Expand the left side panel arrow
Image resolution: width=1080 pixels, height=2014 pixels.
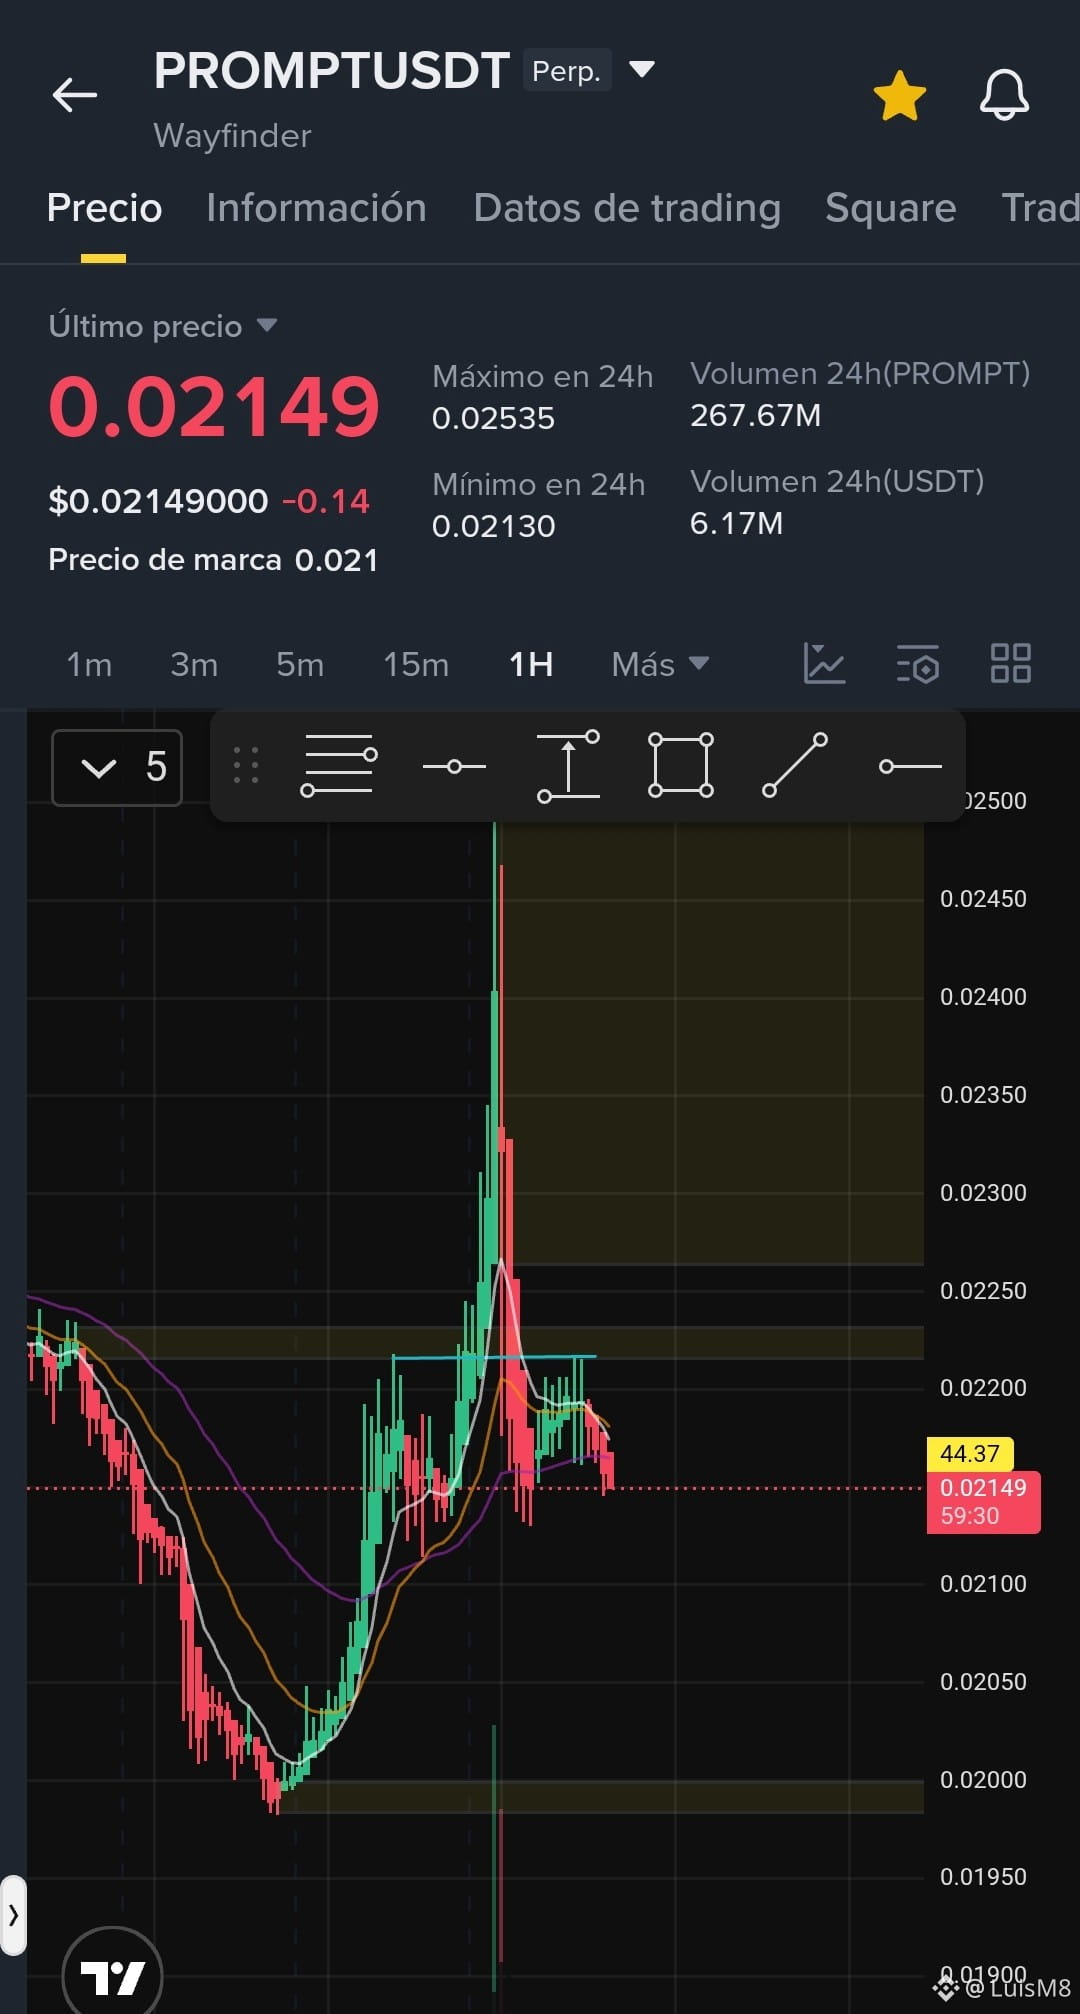[13, 1915]
